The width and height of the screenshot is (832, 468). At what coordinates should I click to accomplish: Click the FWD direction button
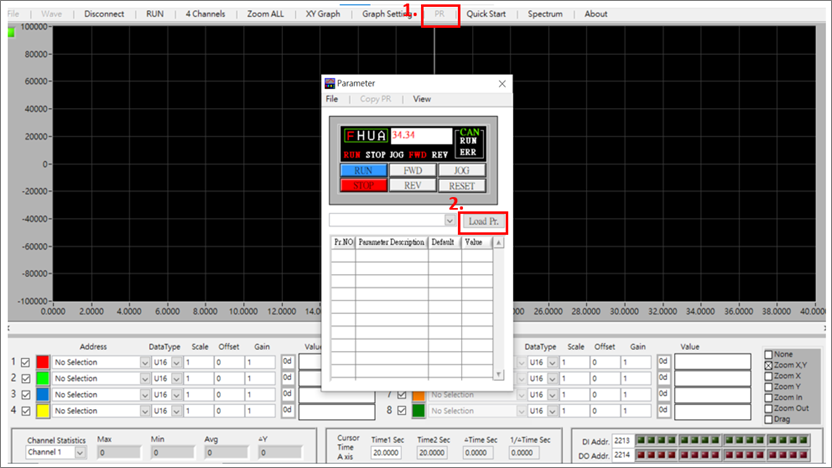[412, 170]
